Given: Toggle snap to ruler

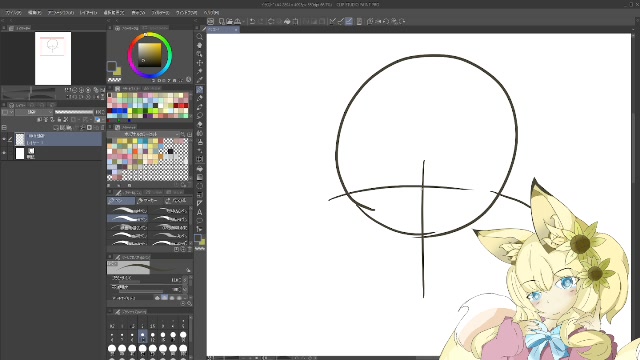Looking at the screenshot, I should [x=332, y=21].
